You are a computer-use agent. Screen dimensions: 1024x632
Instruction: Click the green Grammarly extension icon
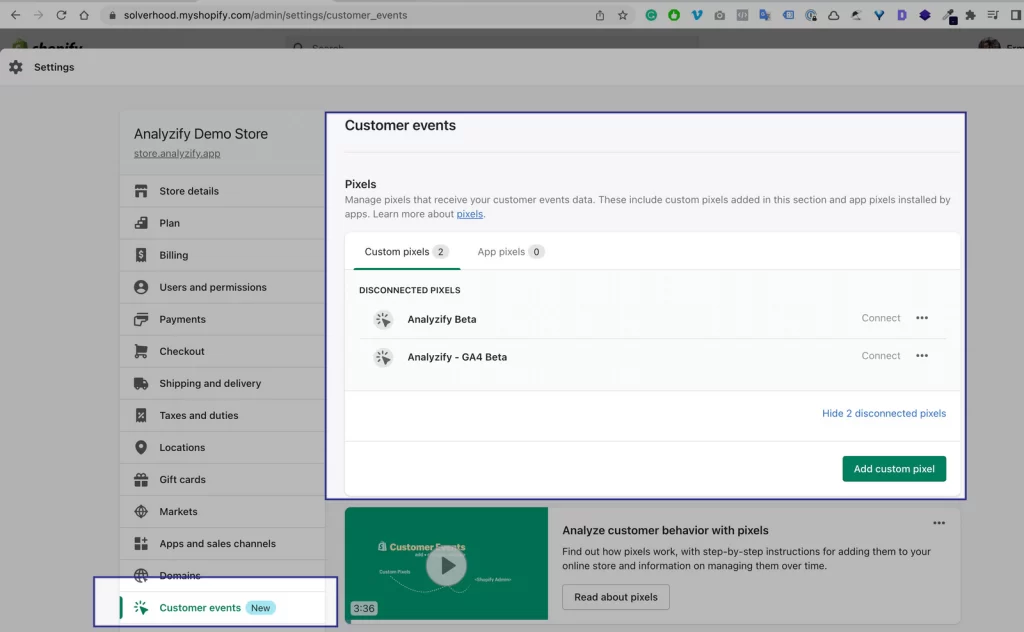pyautogui.click(x=651, y=15)
